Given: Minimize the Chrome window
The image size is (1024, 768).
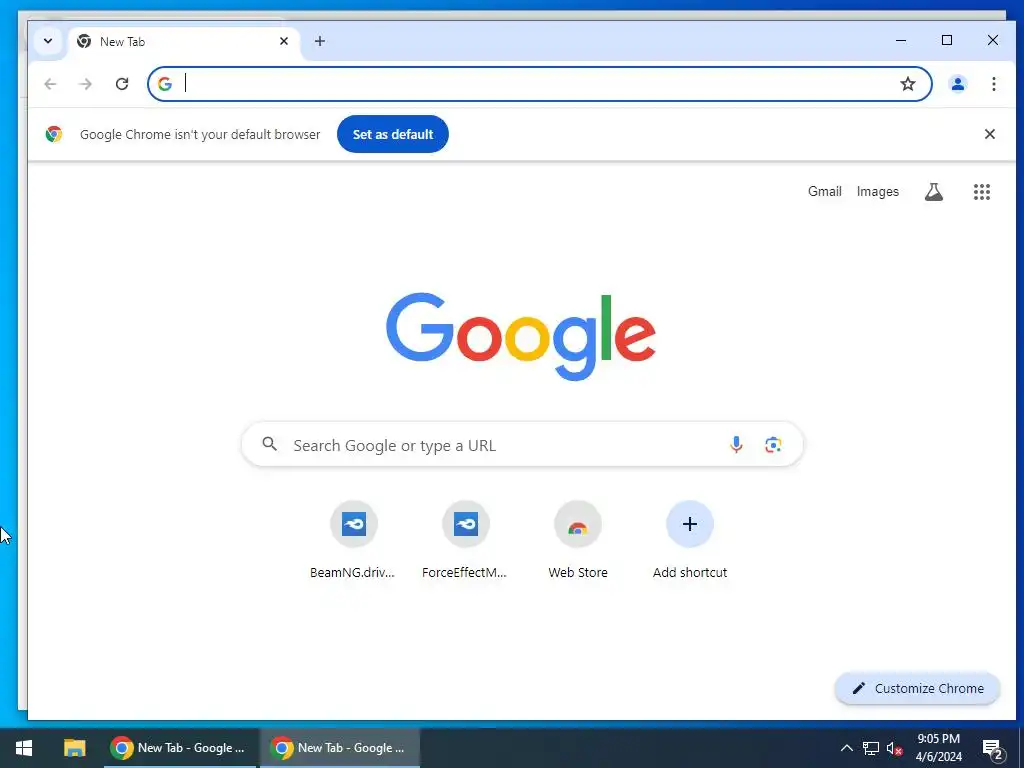Looking at the screenshot, I should [901, 40].
